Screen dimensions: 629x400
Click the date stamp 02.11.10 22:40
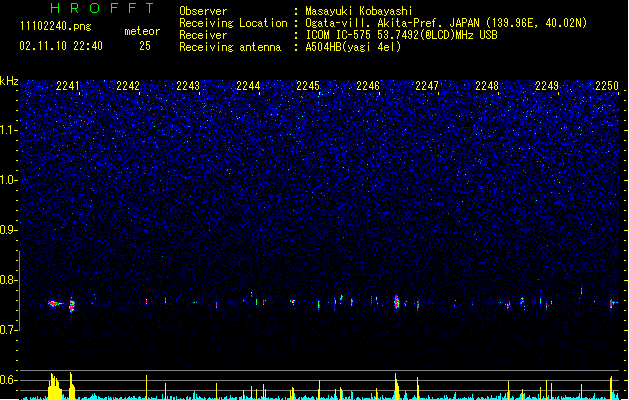click(x=61, y=46)
